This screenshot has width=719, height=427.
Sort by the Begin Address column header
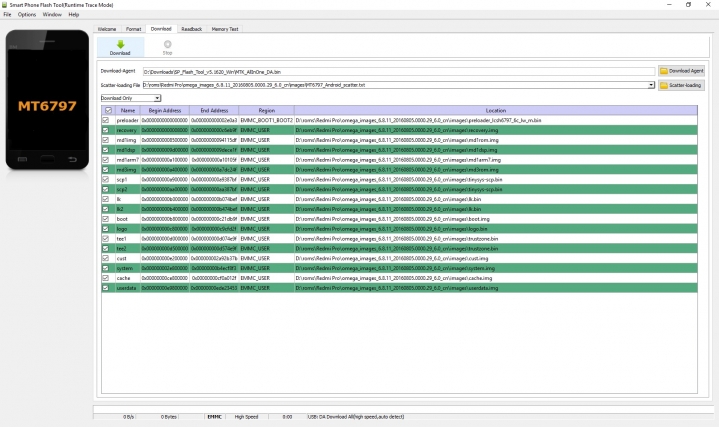(x=163, y=110)
